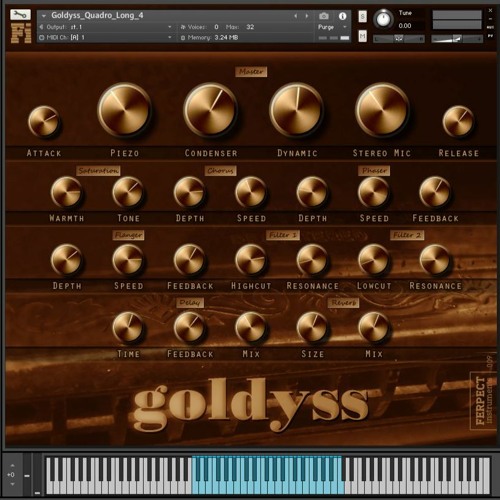Click the pitch bend wheel beside the keyboard

[x=27, y=475]
